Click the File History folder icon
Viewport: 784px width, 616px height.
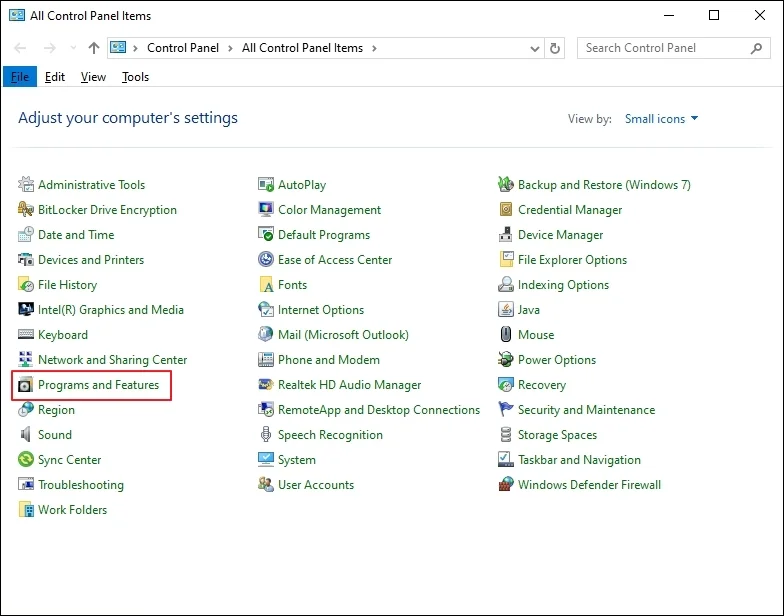point(26,284)
